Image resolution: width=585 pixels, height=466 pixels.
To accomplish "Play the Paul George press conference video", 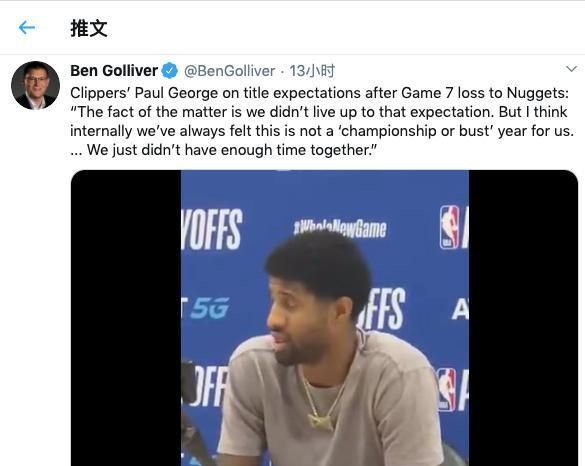I will pos(324,318).
